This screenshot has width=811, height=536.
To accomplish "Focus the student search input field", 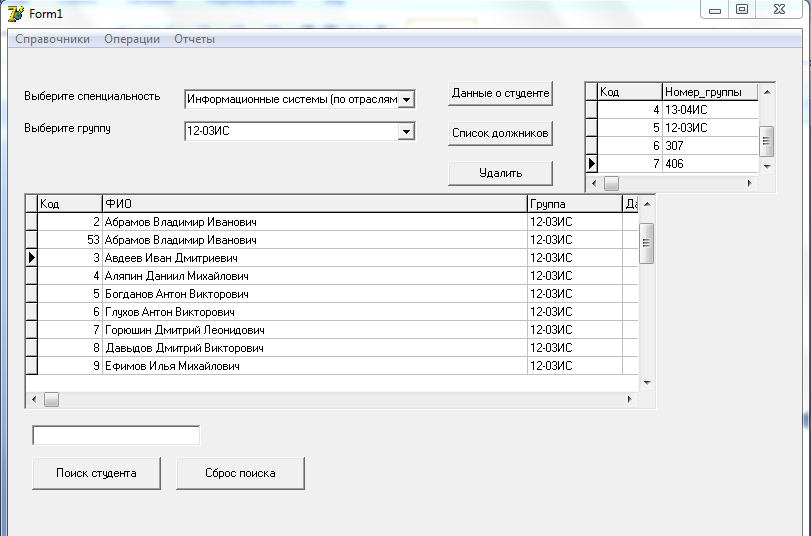I will [x=116, y=435].
